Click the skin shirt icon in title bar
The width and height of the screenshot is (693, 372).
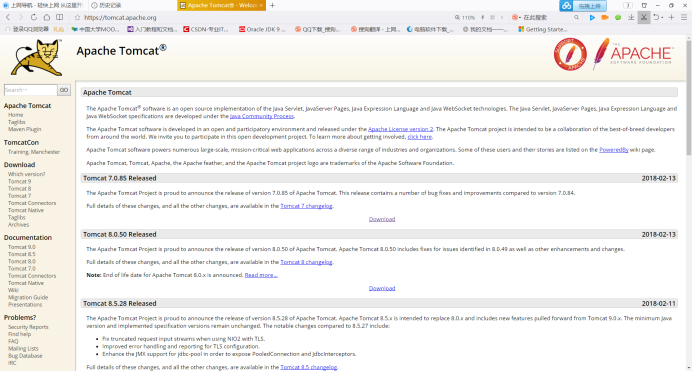[x=644, y=5]
